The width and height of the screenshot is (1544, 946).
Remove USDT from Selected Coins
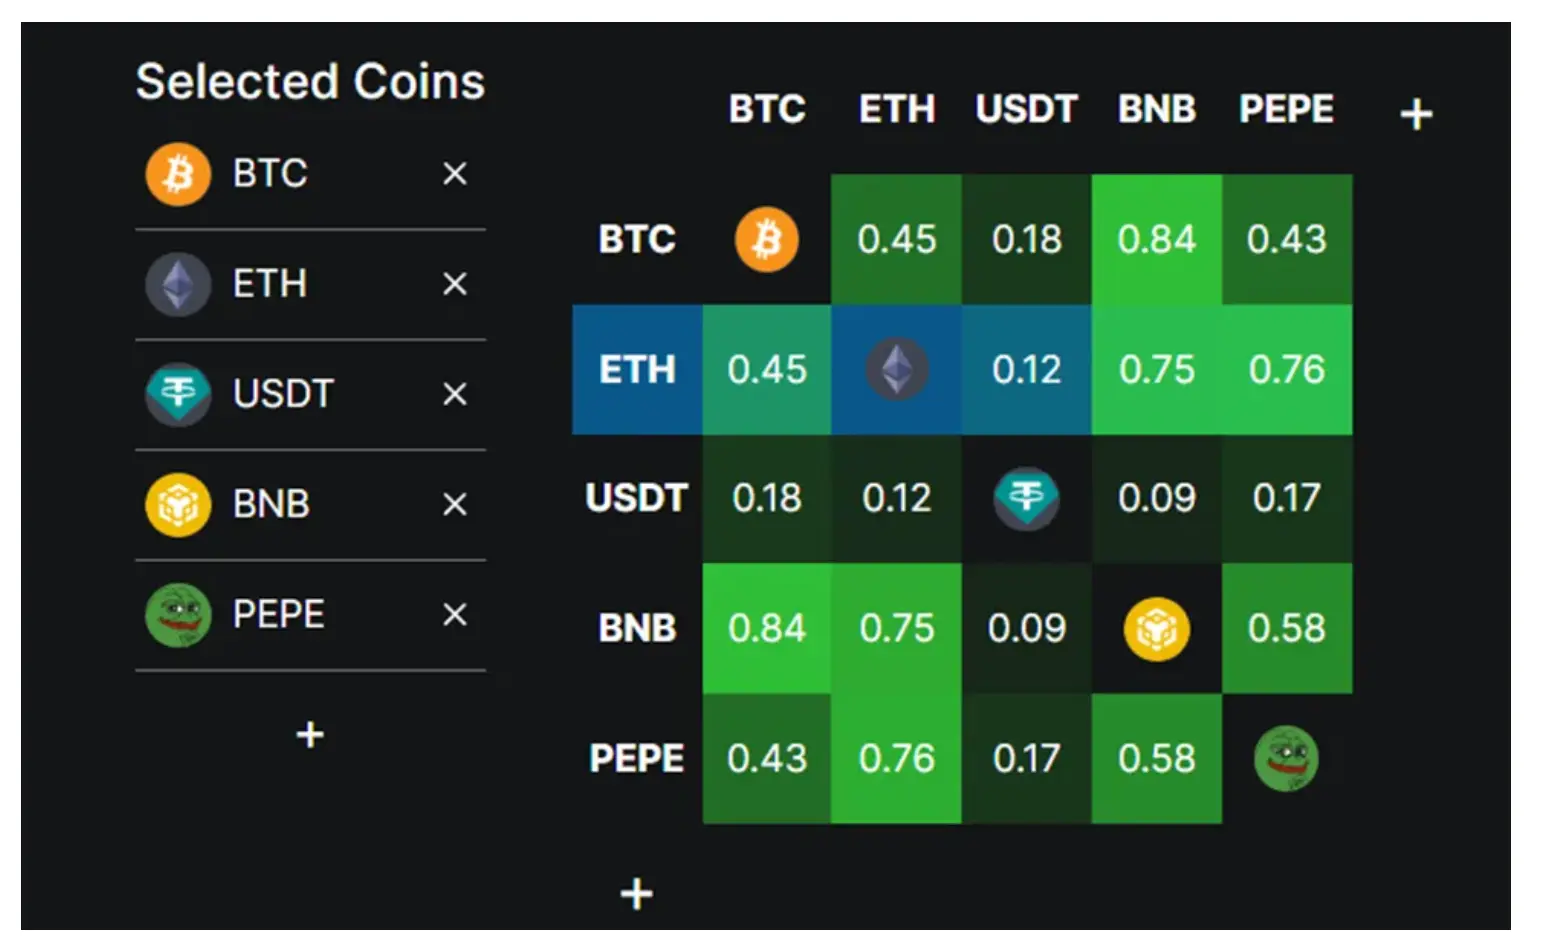coord(455,394)
